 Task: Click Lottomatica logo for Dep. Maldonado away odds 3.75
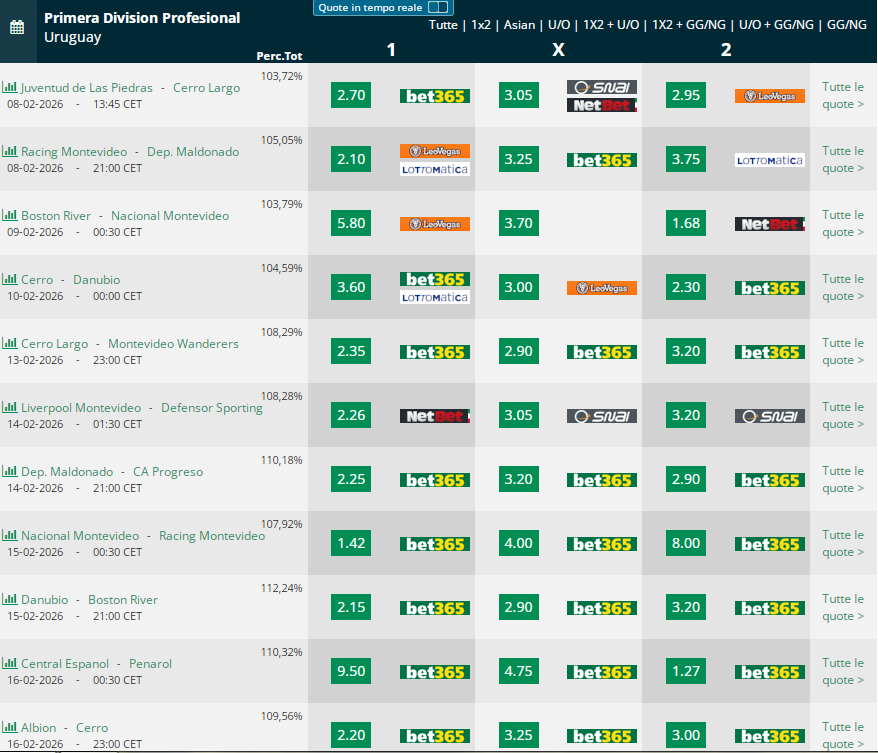[769, 160]
